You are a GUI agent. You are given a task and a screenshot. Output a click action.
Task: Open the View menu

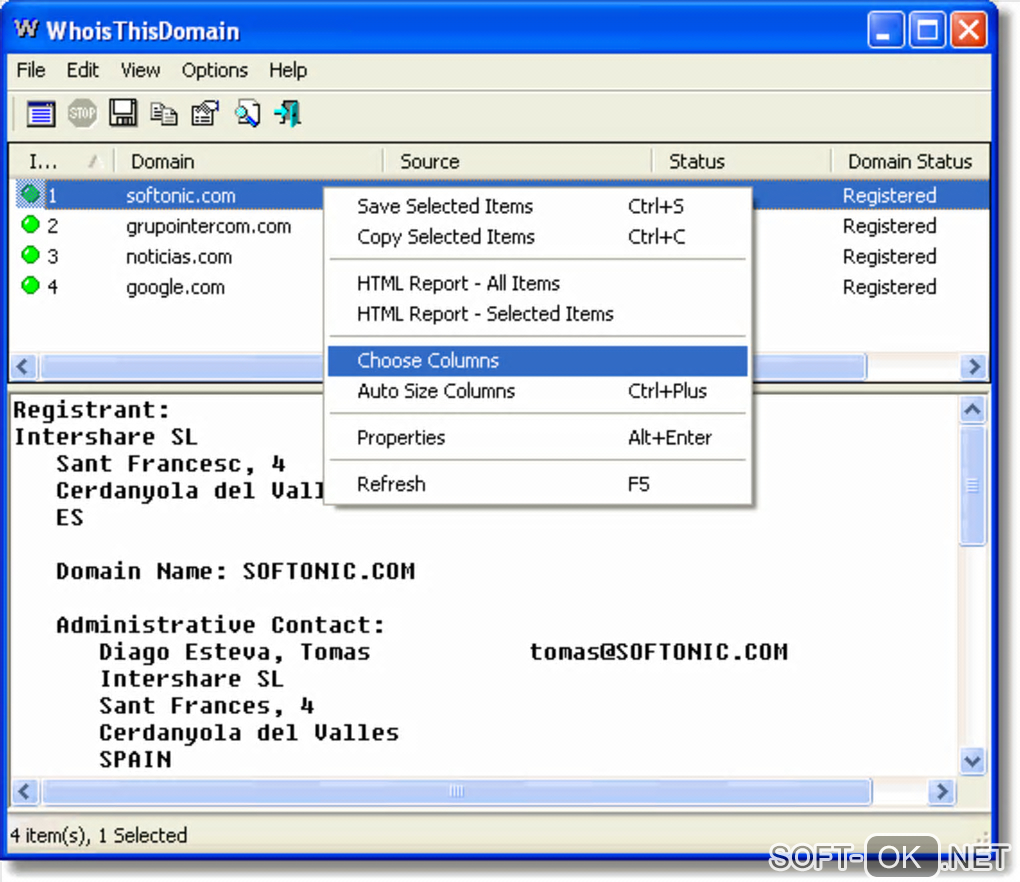point(140,70)
